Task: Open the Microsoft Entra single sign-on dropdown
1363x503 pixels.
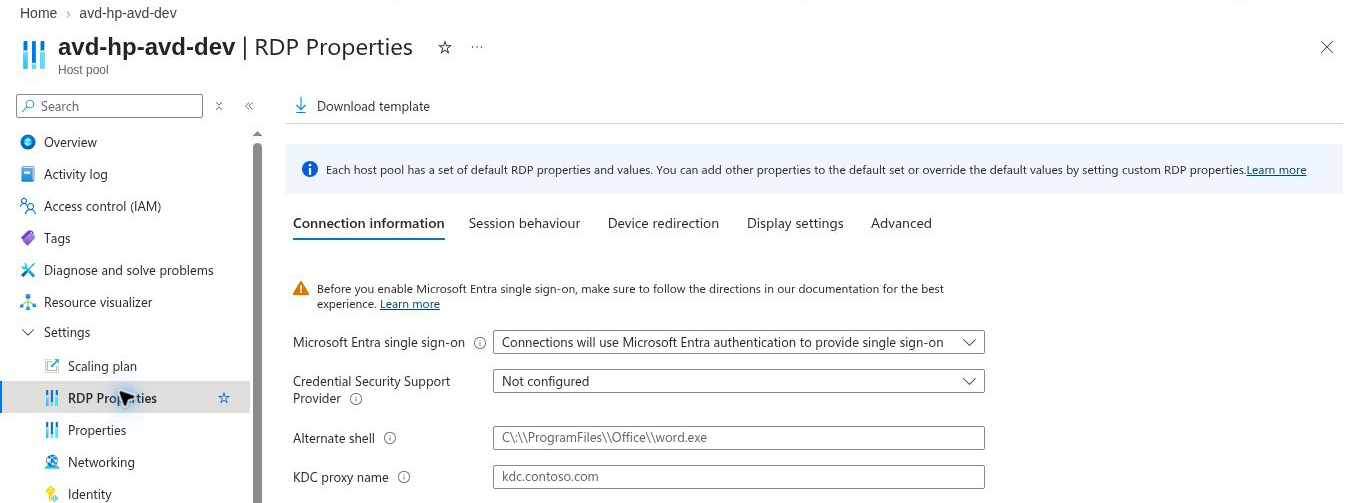Action: pyautogui.click(x=739, y=342)
